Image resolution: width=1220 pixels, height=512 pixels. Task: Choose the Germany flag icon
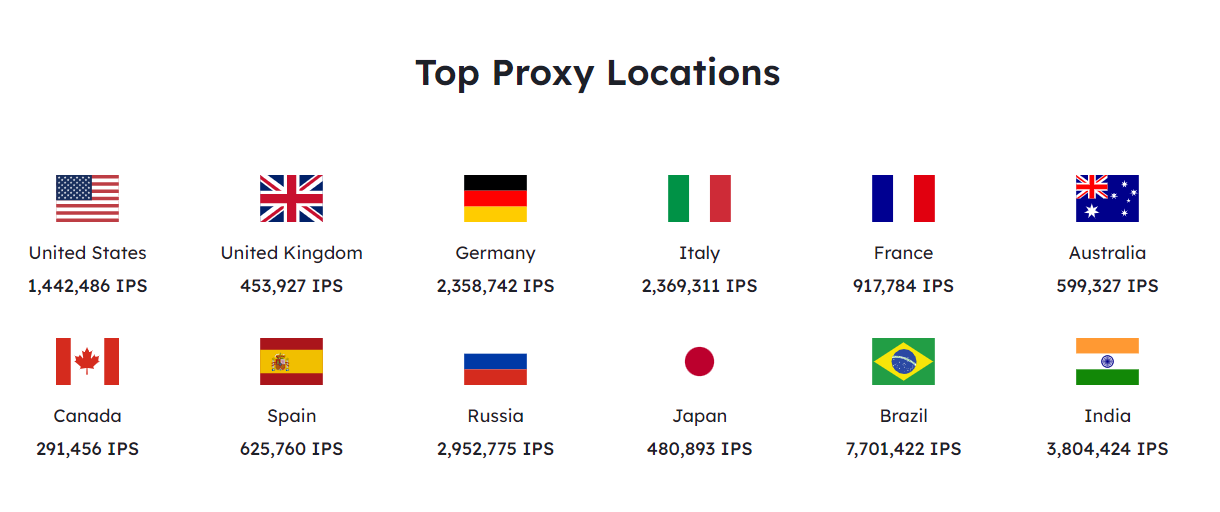tap(495, 198)
